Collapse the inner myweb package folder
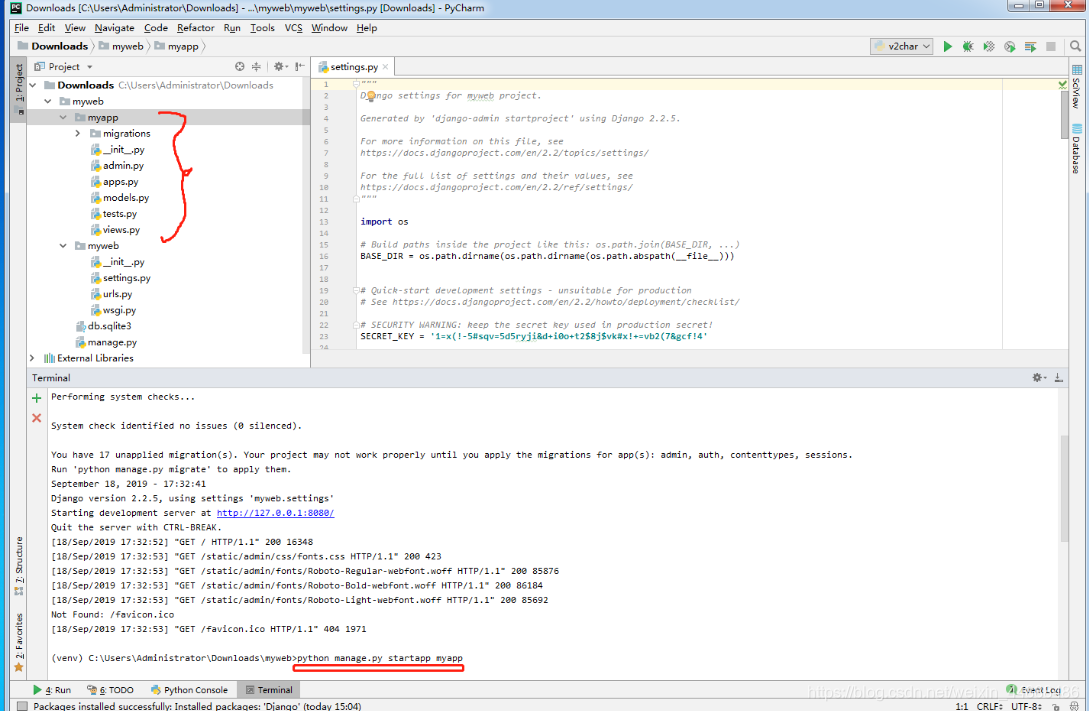The width and height of the screenshot is (1089, 711). tap(63, 246)
